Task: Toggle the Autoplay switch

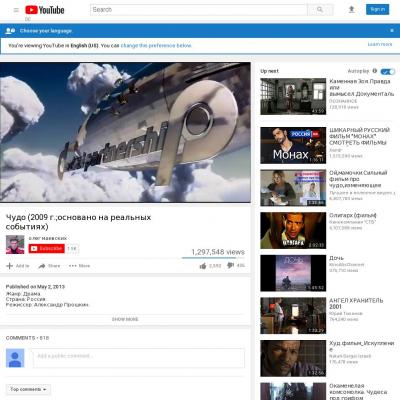Action: pyautogui.click(x=388, y=71)
